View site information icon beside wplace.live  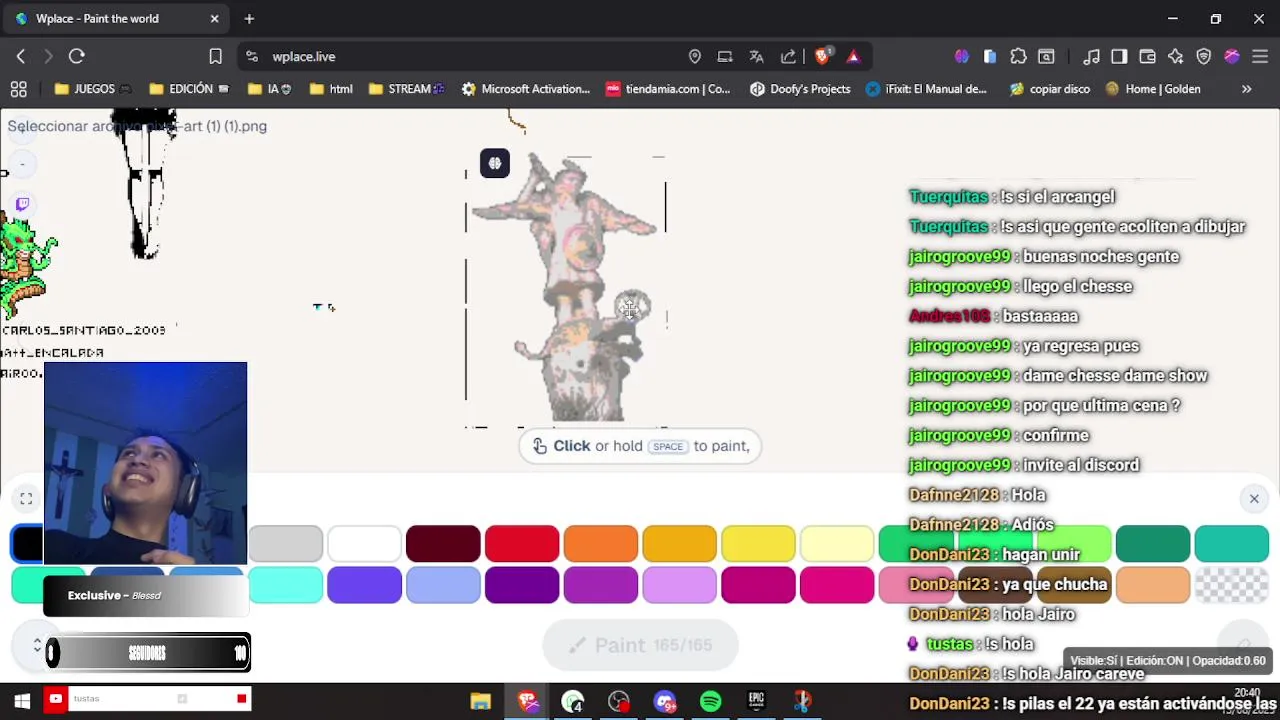click(252, 57)
